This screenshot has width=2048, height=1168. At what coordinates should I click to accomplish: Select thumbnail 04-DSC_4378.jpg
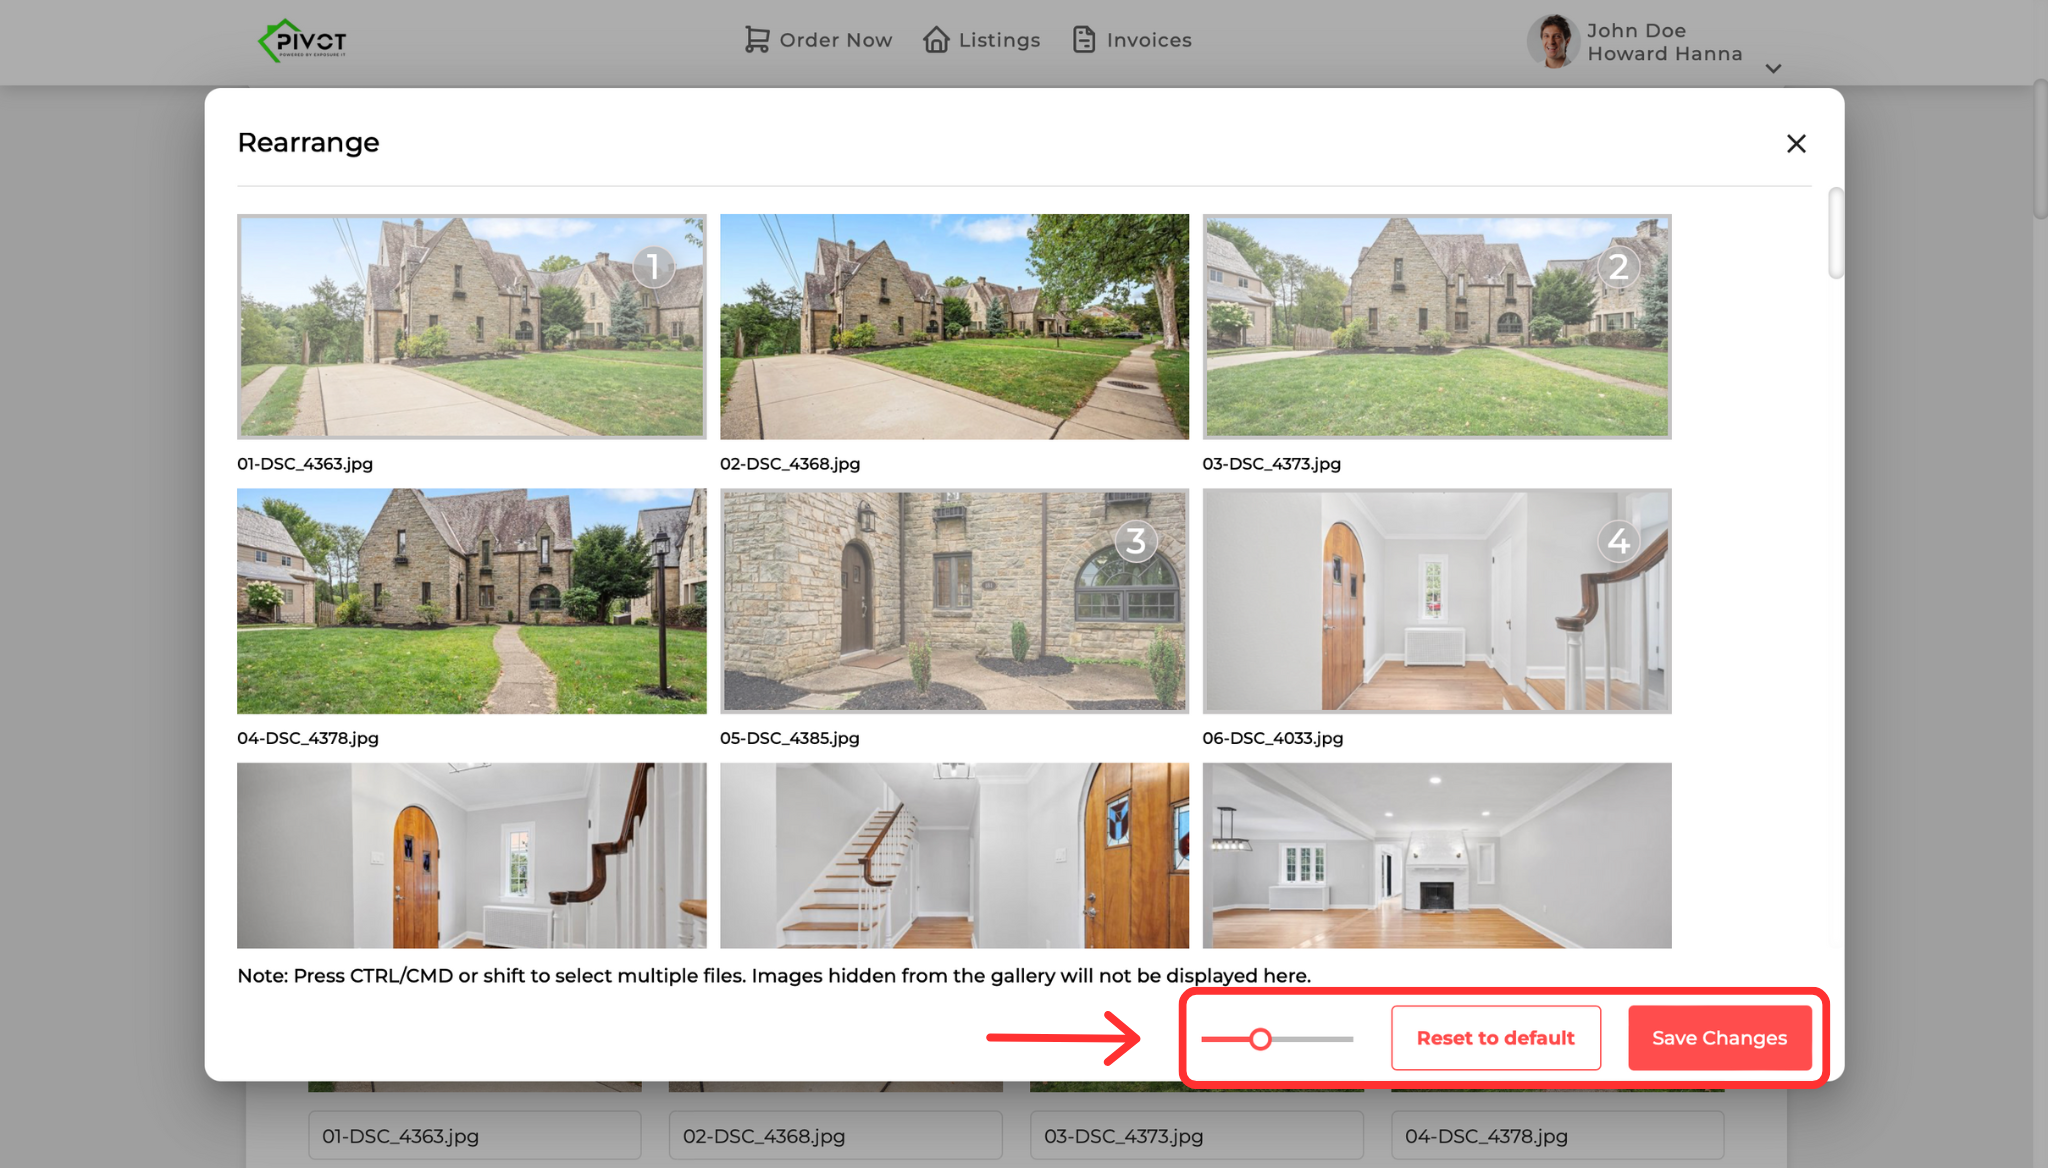pyautogui.click(x=471, y=601)
